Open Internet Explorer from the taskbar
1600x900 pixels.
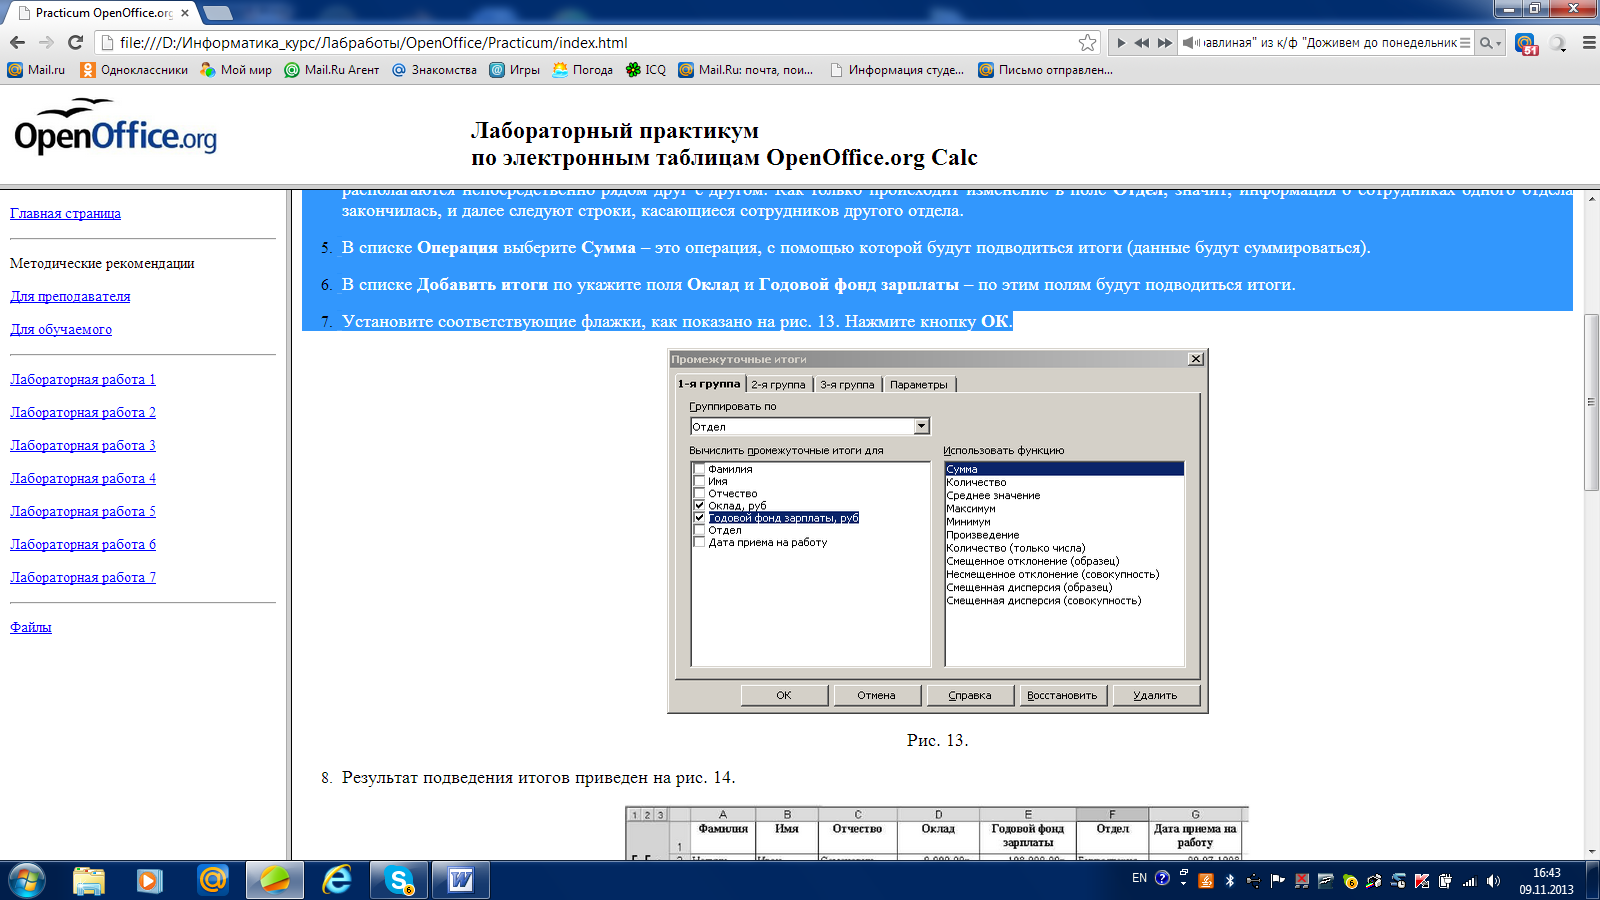click(337, 880)
